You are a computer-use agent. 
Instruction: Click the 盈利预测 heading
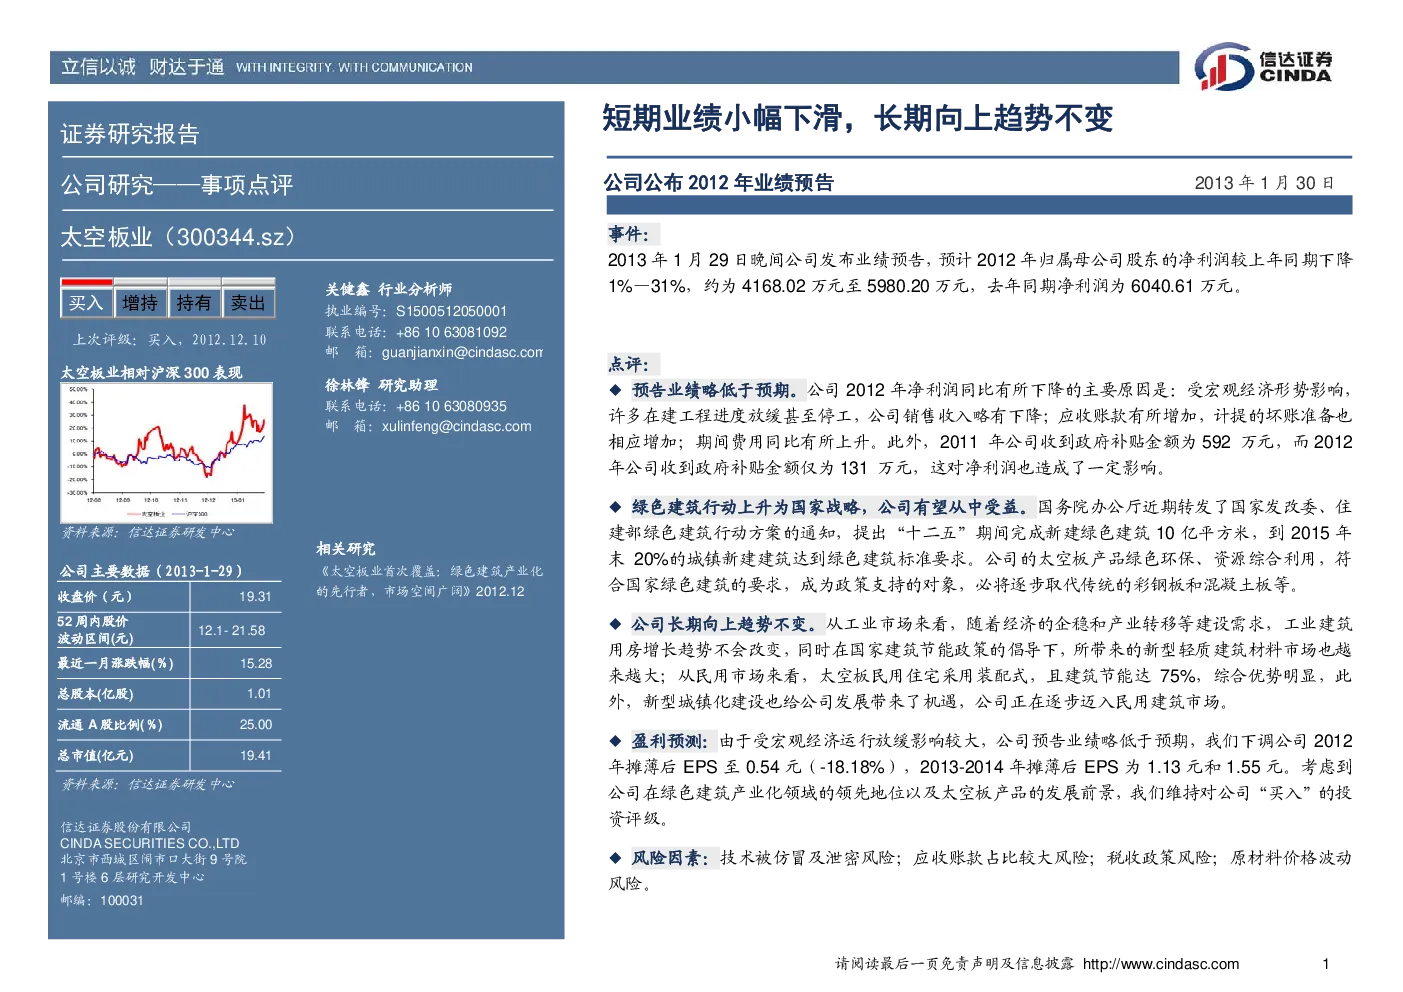(x=671, y=741)
